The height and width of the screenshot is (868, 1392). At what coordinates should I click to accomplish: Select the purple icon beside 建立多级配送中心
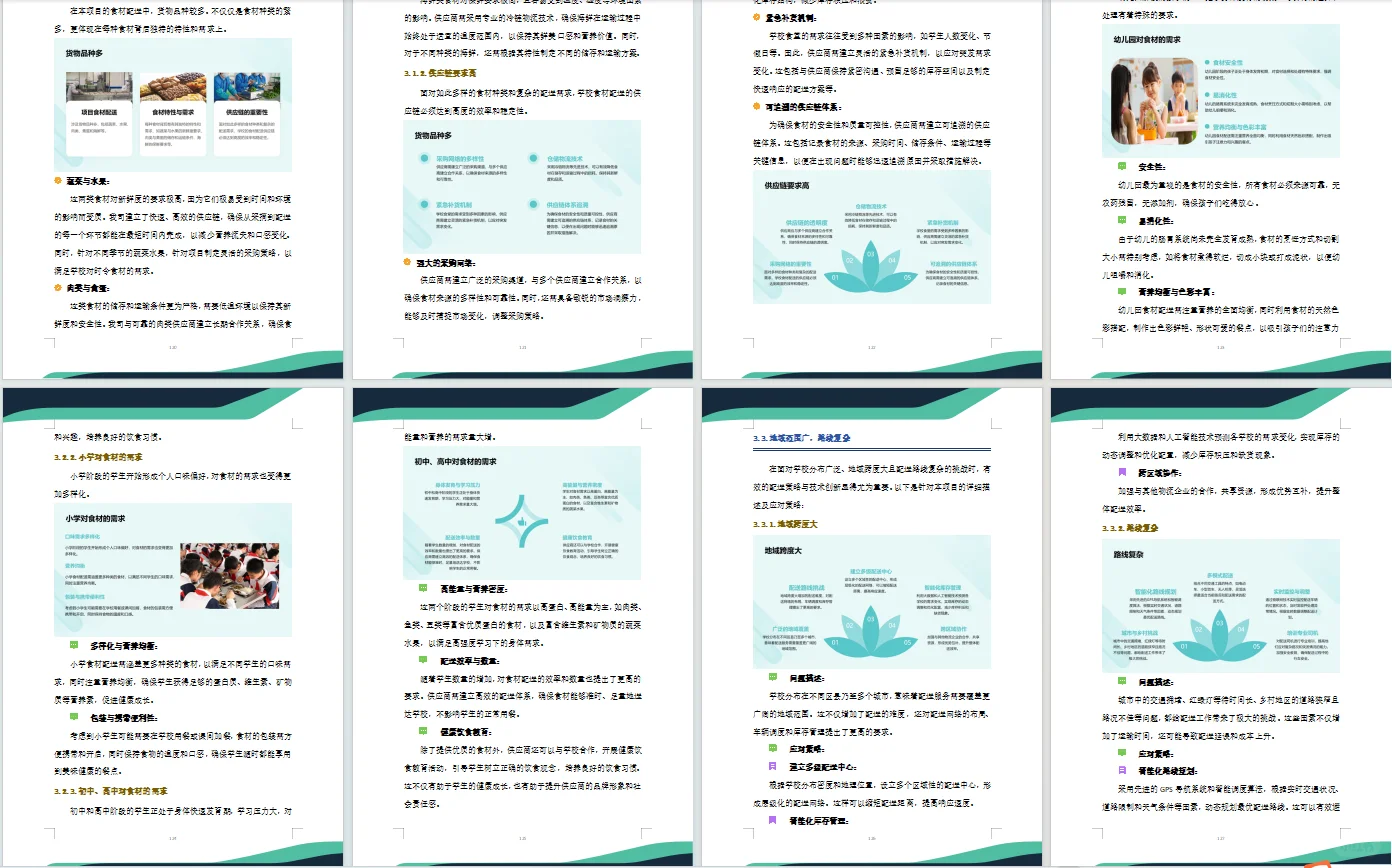tap(772, 765)
